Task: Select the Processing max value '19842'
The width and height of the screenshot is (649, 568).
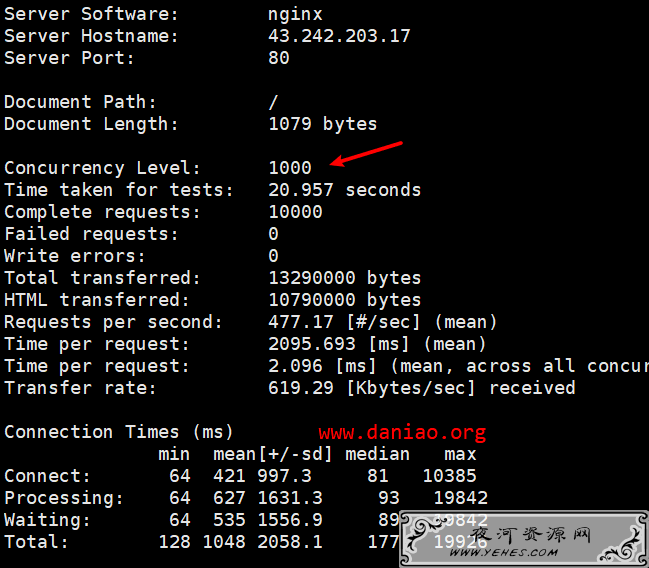Action: click(461, 498)
